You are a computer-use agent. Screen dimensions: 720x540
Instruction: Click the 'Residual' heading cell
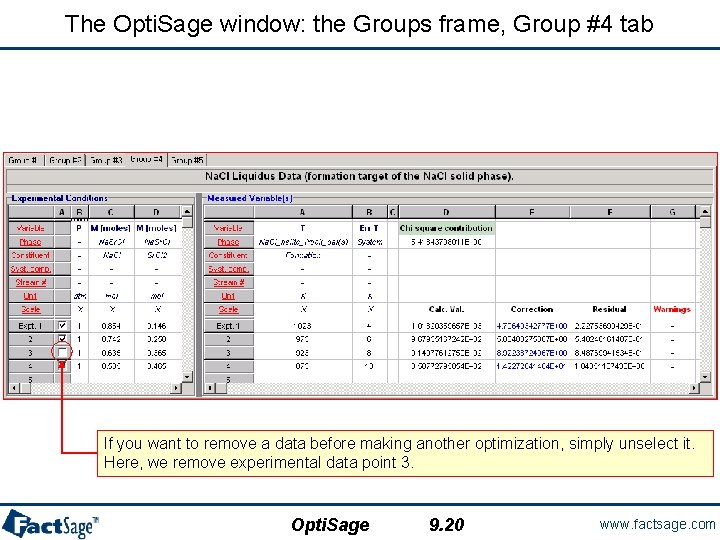point(610,309)
